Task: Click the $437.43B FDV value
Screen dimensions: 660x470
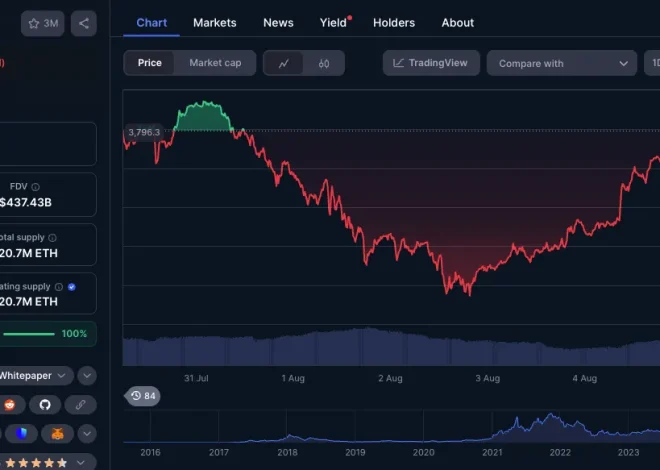Action: [26, 202]
